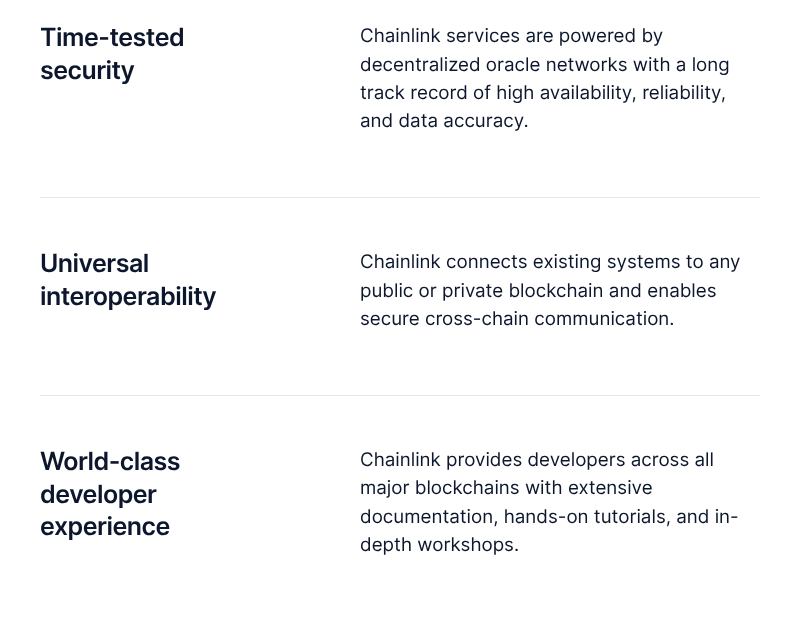802x617 pixels.
Task: Click the "Universal interoperability" heading
Action: click(x=128, y=280)
